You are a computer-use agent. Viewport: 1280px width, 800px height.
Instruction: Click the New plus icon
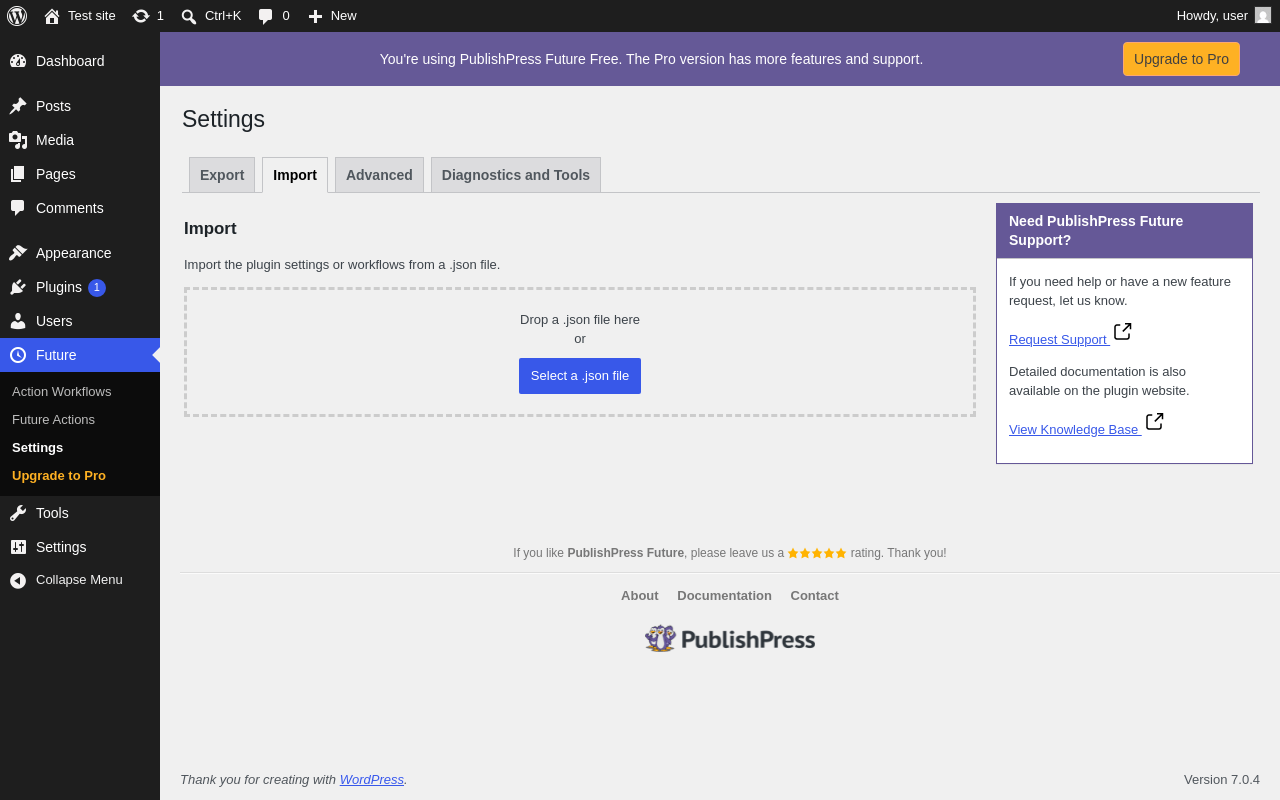(x=315, y=16)
